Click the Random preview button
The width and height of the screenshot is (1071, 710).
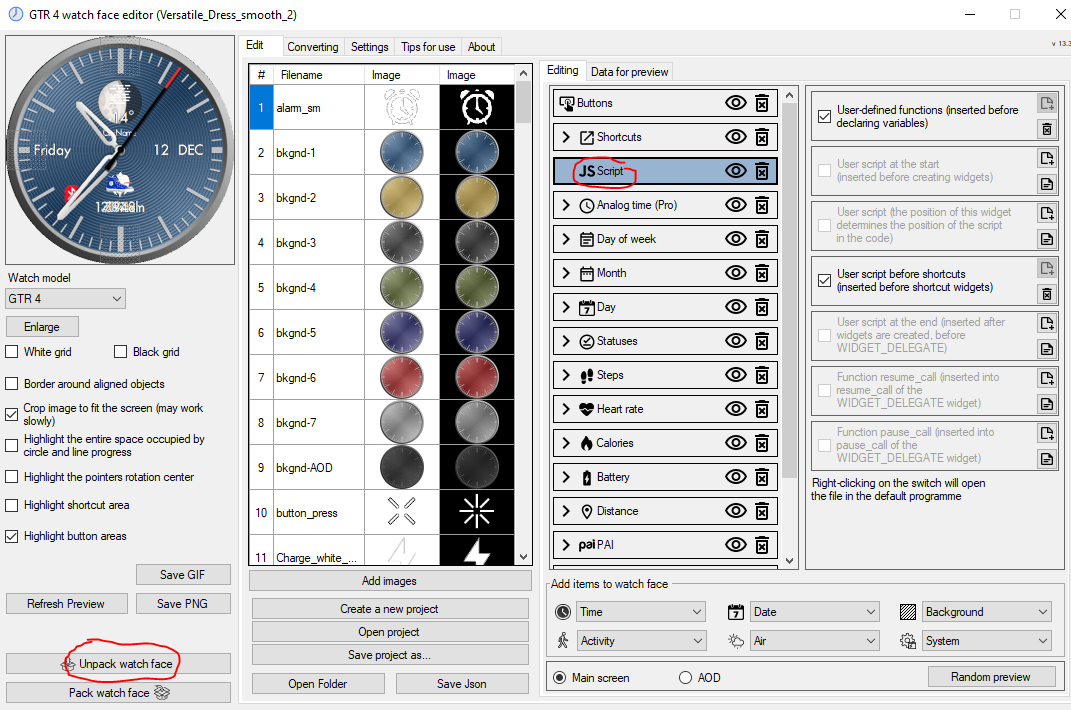[990, 677]
